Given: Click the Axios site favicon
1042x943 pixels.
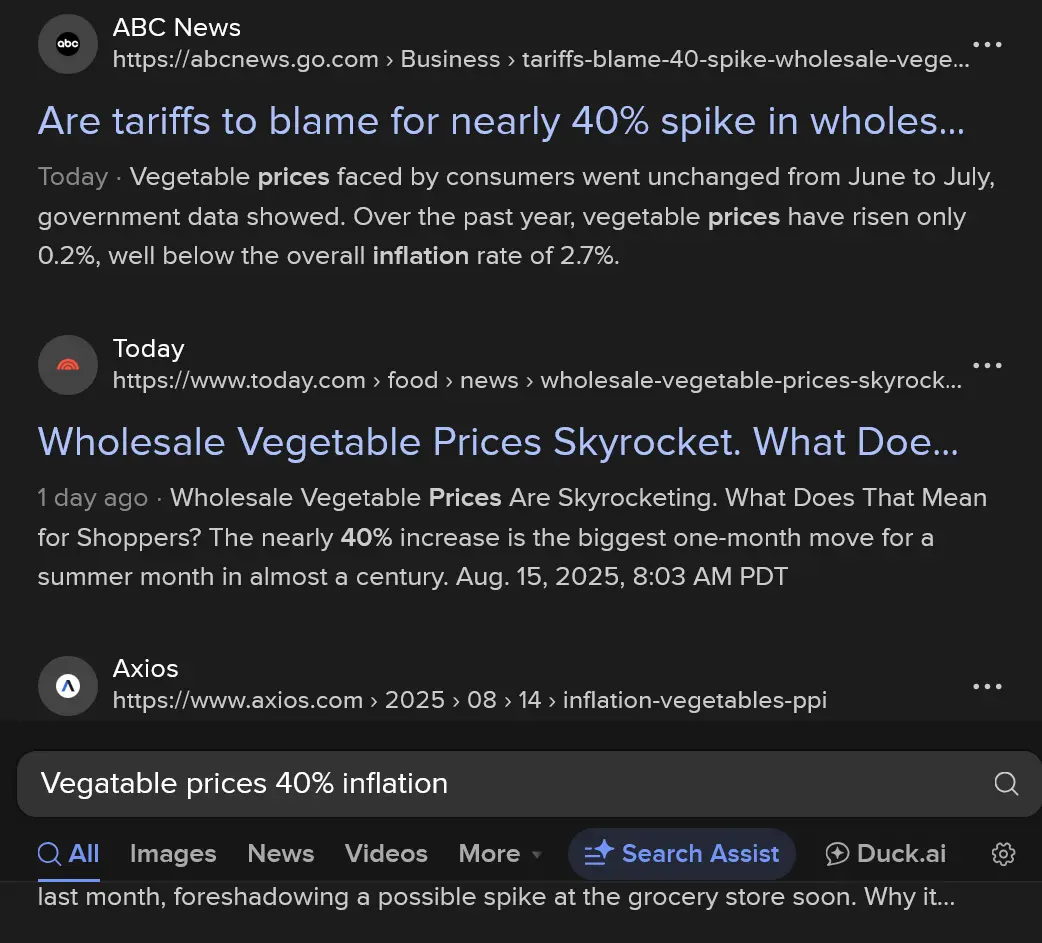Looking at the screenshot, I should (x=68, y=685).
